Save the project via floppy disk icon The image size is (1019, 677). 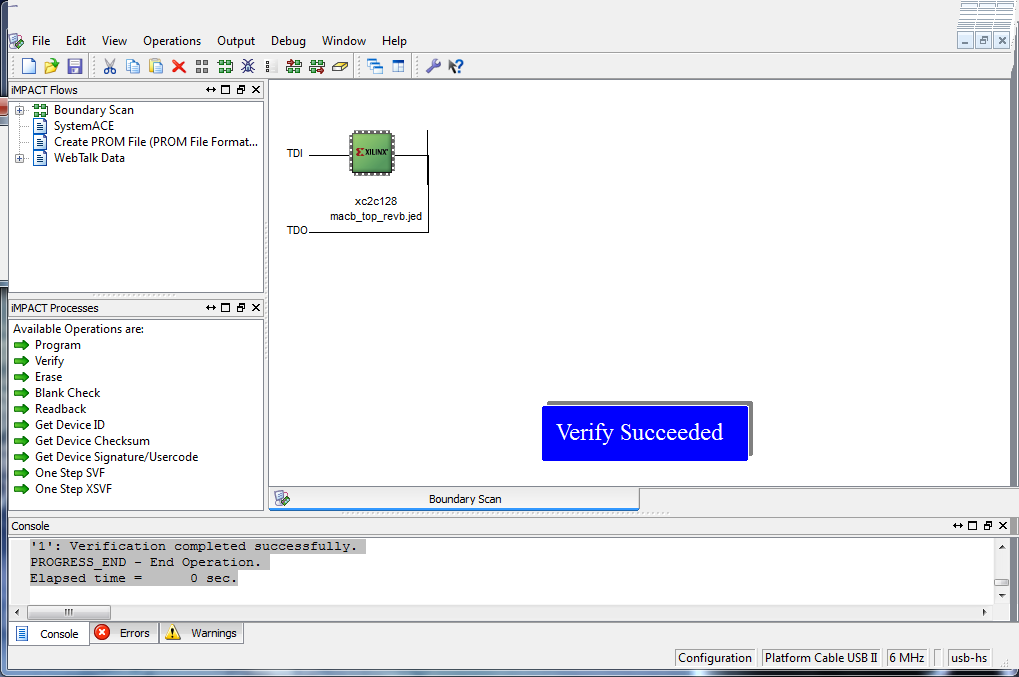point(75,66)
